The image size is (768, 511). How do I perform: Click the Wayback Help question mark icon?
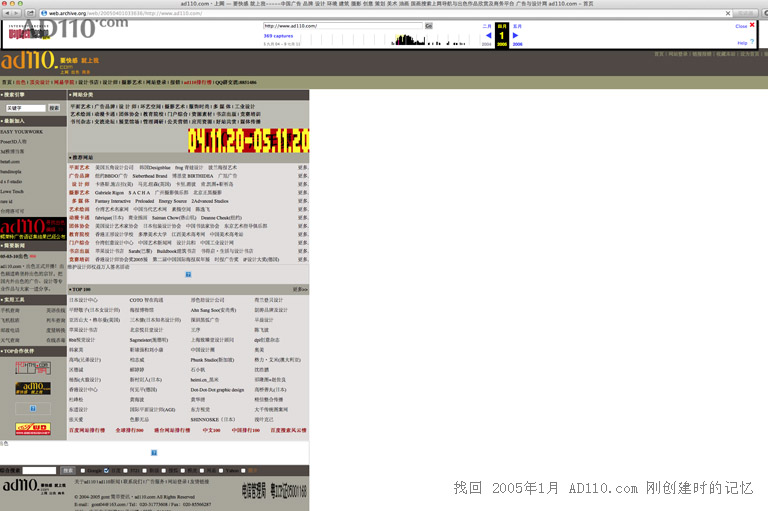[x=752, y=42]
